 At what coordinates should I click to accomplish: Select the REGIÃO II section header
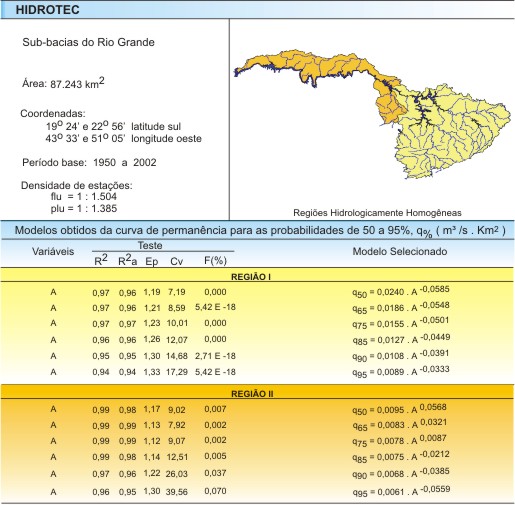click(252, 394)
